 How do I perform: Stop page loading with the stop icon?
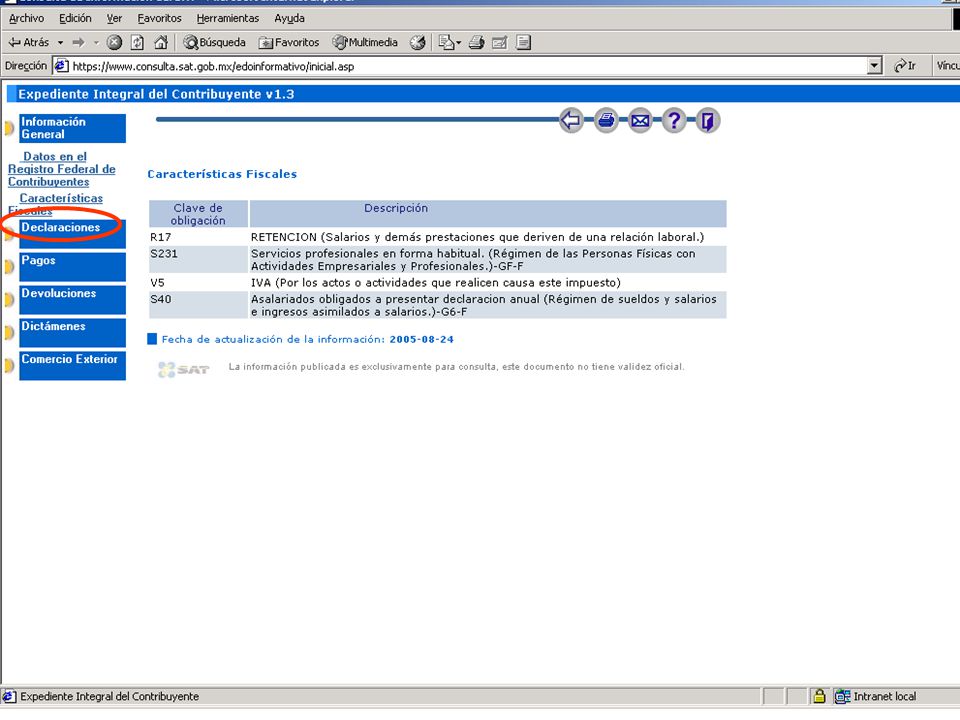114,42
